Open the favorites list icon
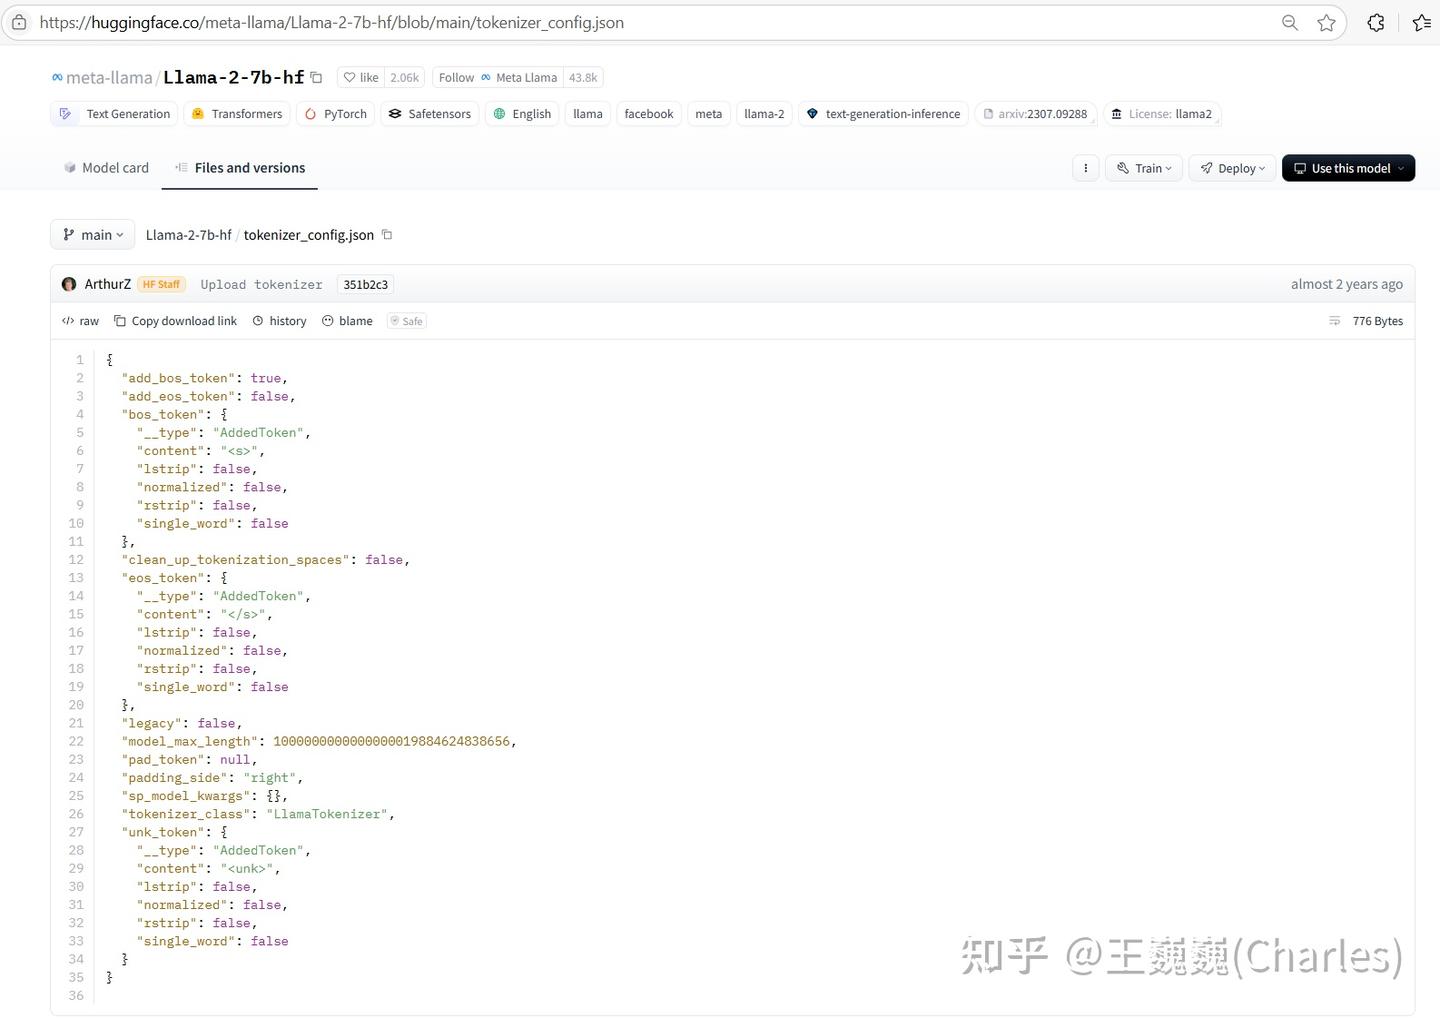Screen dimensions: 1440x1018 1422,22
